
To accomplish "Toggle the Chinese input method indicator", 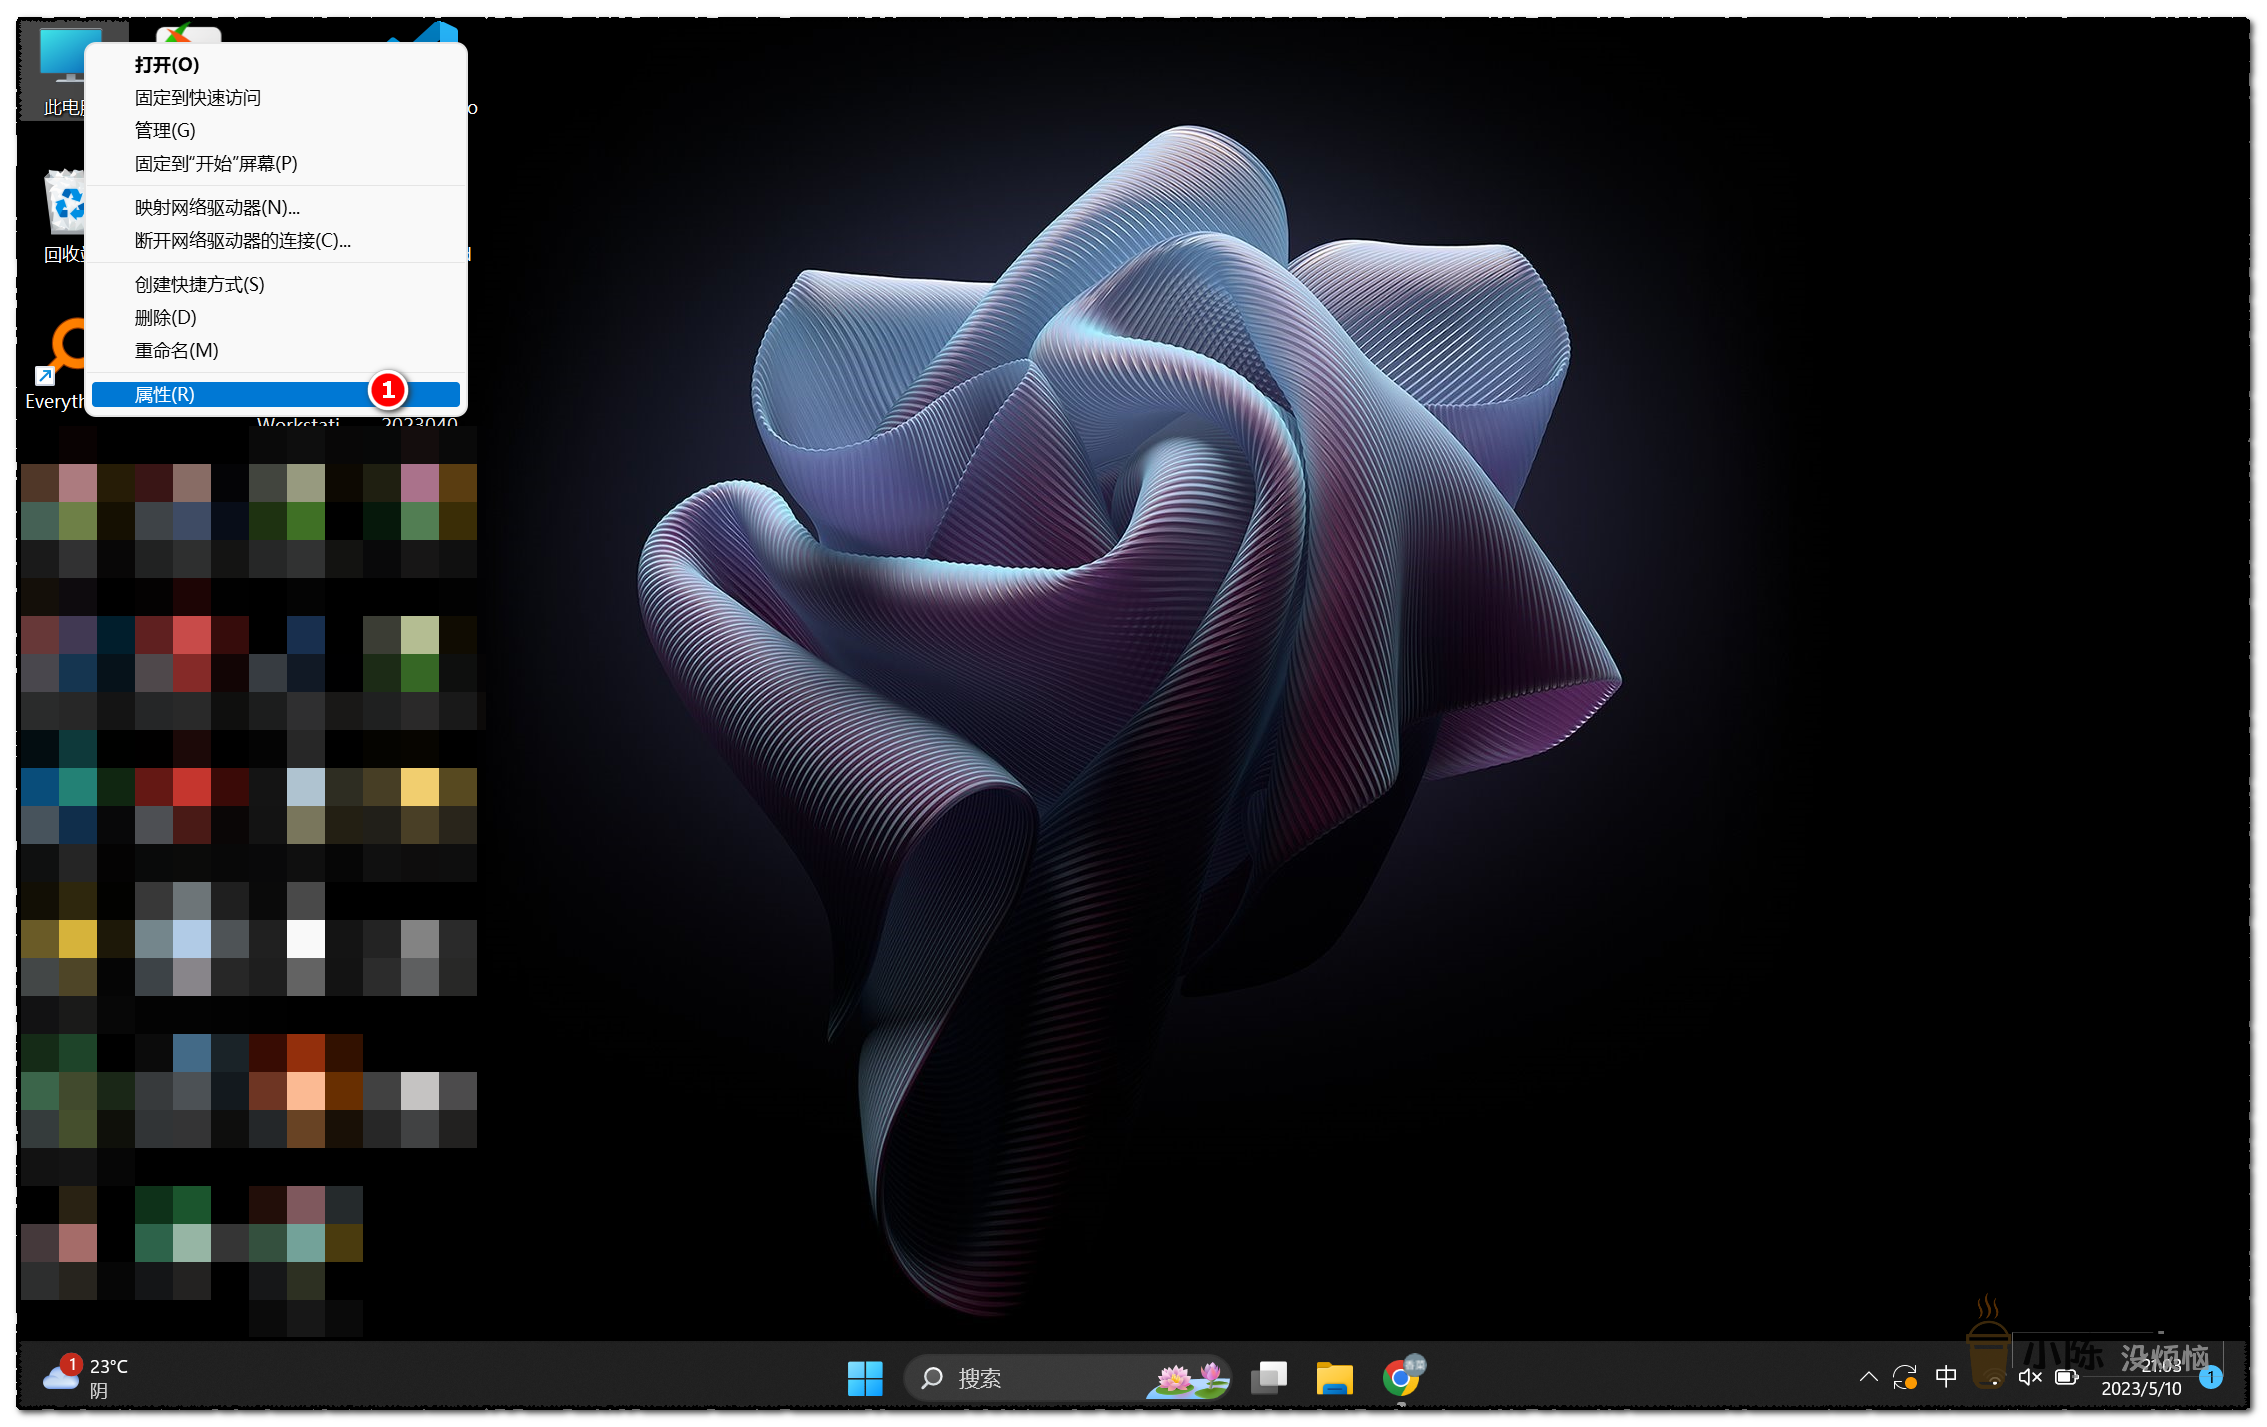I will tap(1946, 1377).
